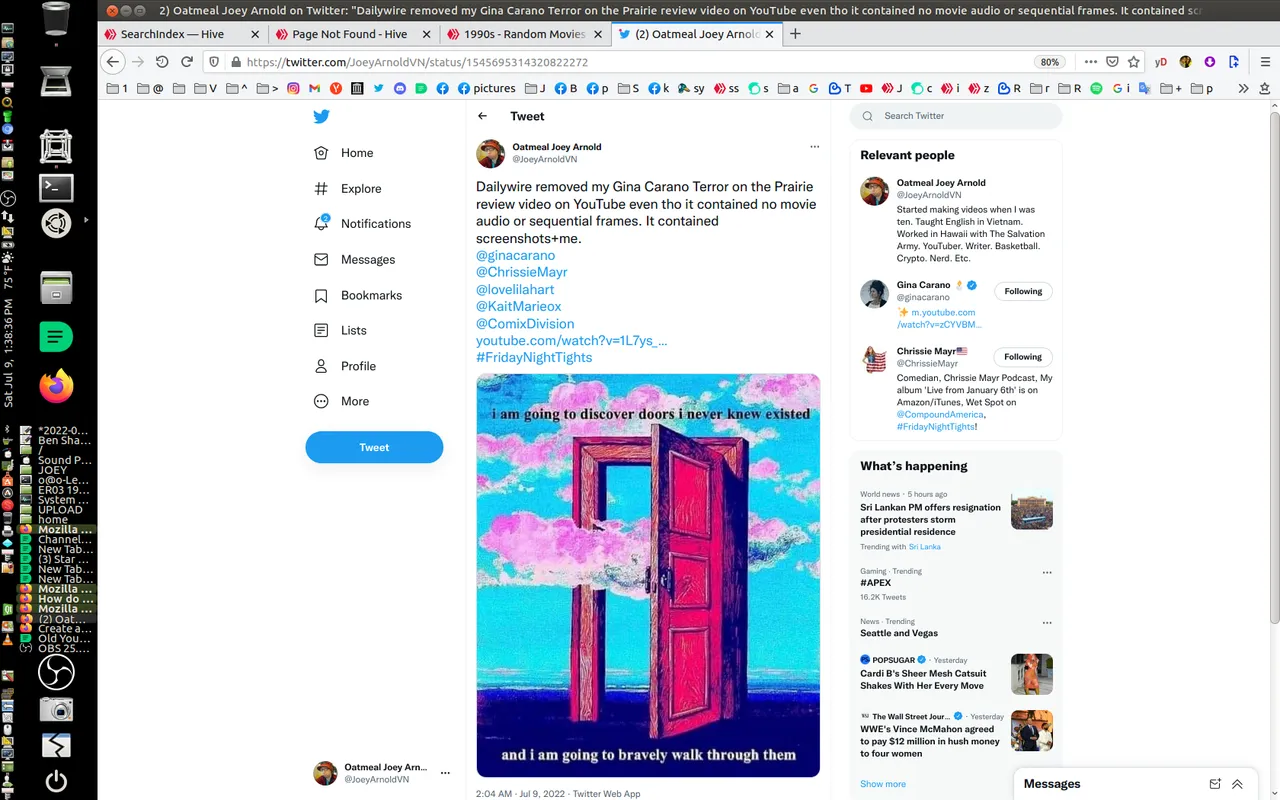Click the browser Back button
The height and width of the screenshot is (800, 1280).
pos(114,61)
